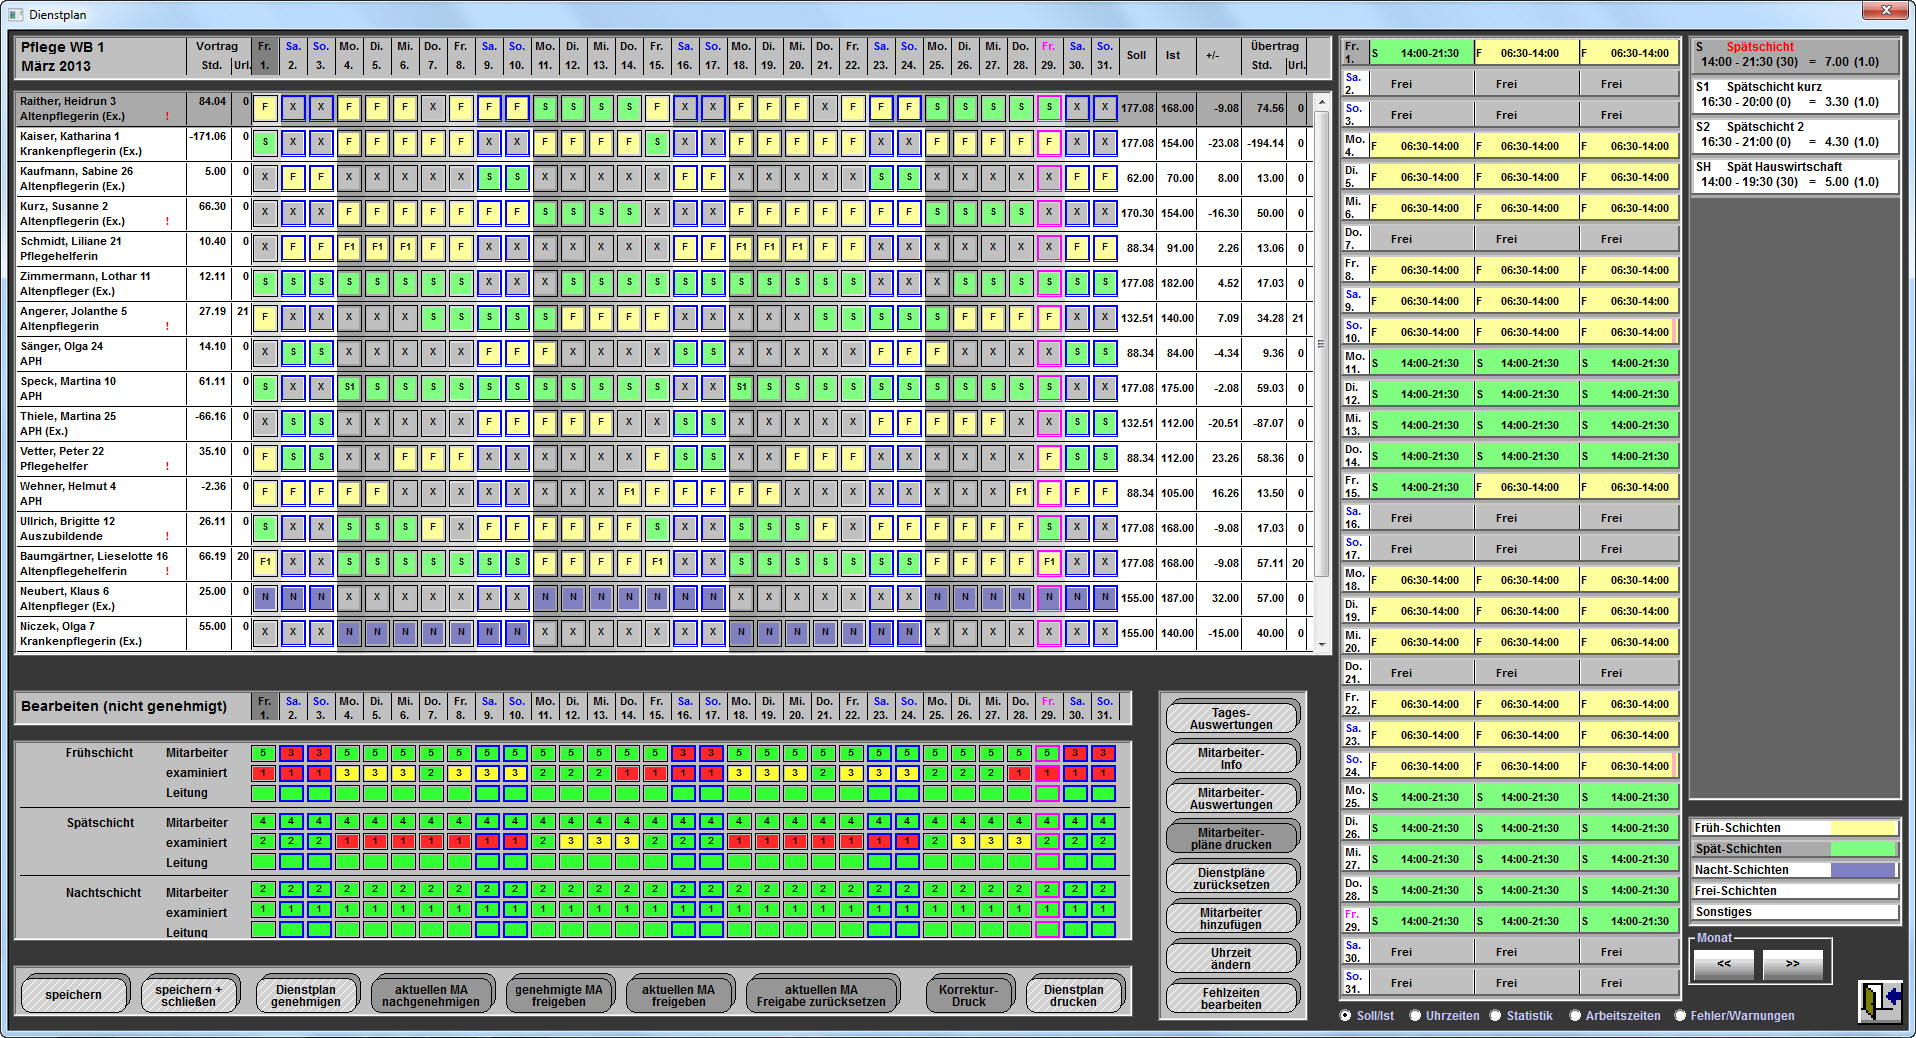The image size is (1916, 1038).
Task: Click the Nacht-Schichten blue color swatch
Action: click(x=1864, y=870)
